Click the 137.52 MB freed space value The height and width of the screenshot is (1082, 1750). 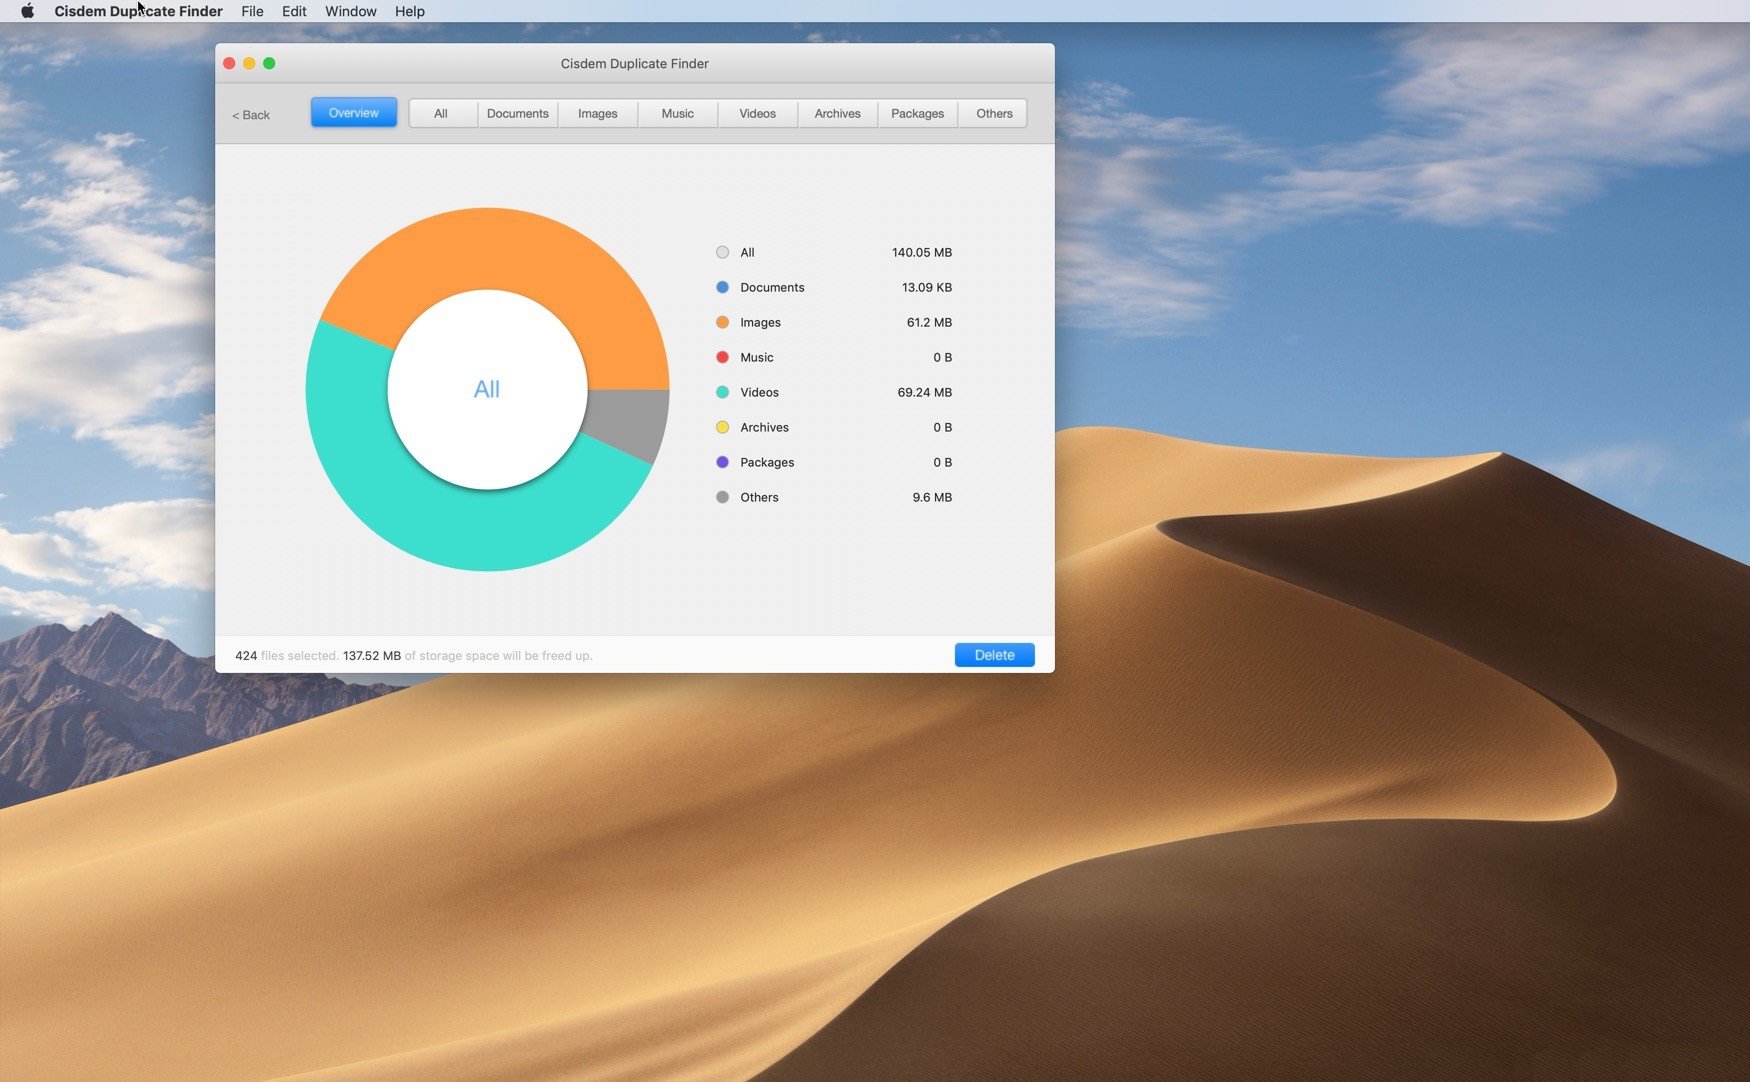(x=372, y=656)
